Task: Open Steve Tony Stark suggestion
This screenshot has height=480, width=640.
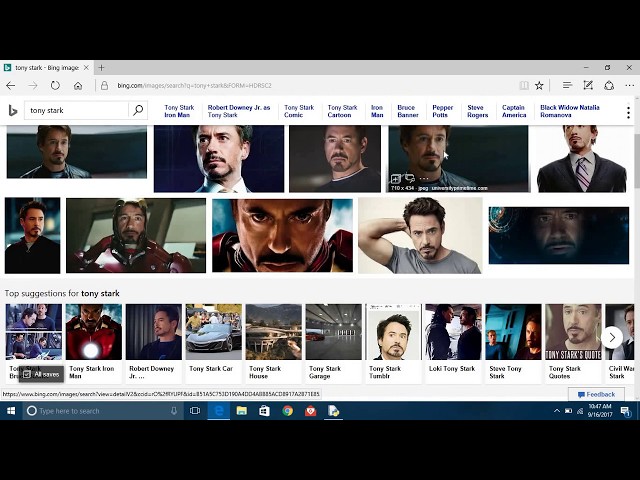Action: 513,343
